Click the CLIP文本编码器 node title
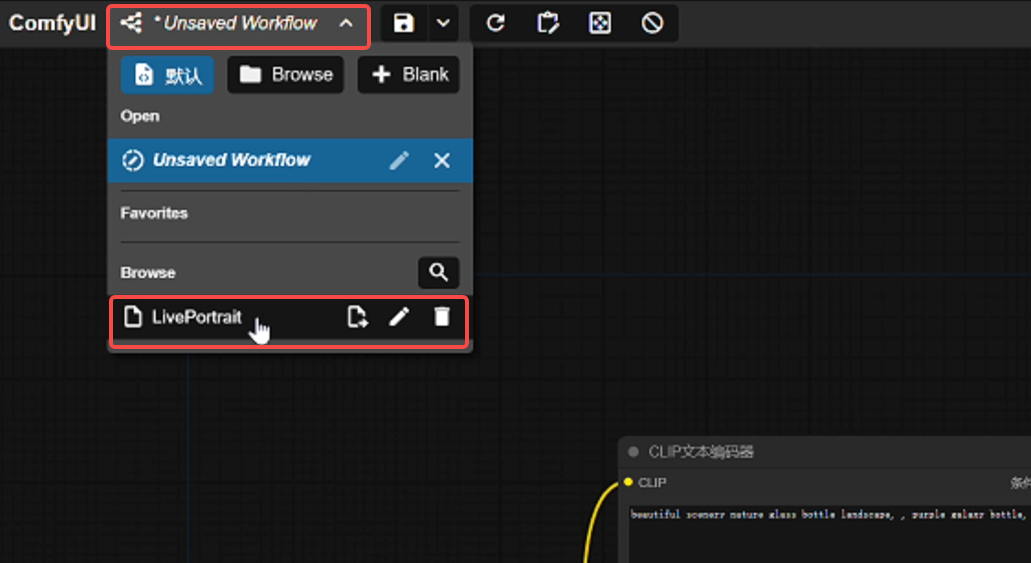 [701, 452]
